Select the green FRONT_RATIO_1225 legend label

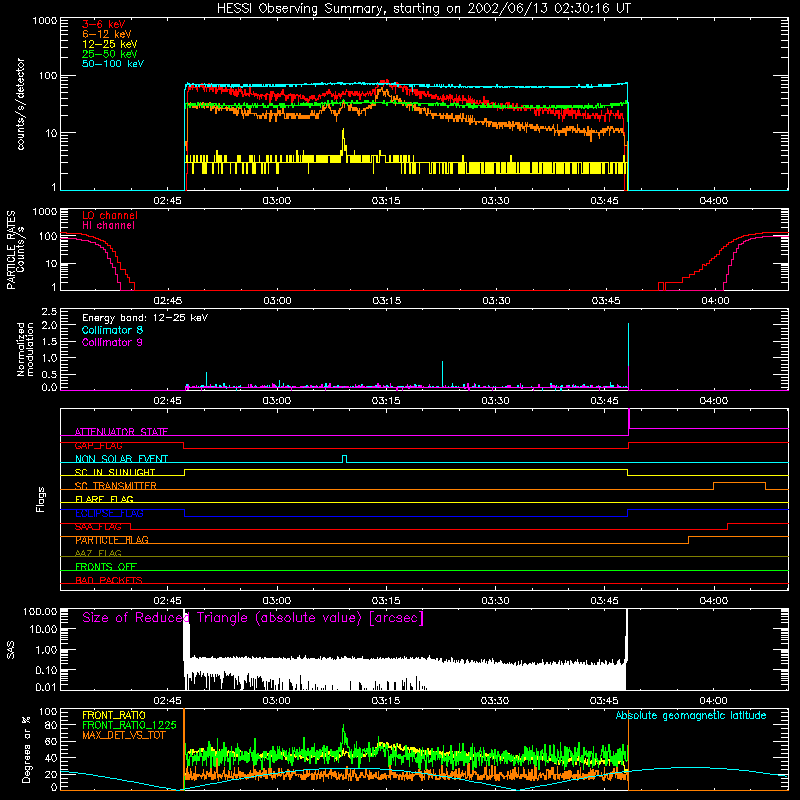coord(129,725)
